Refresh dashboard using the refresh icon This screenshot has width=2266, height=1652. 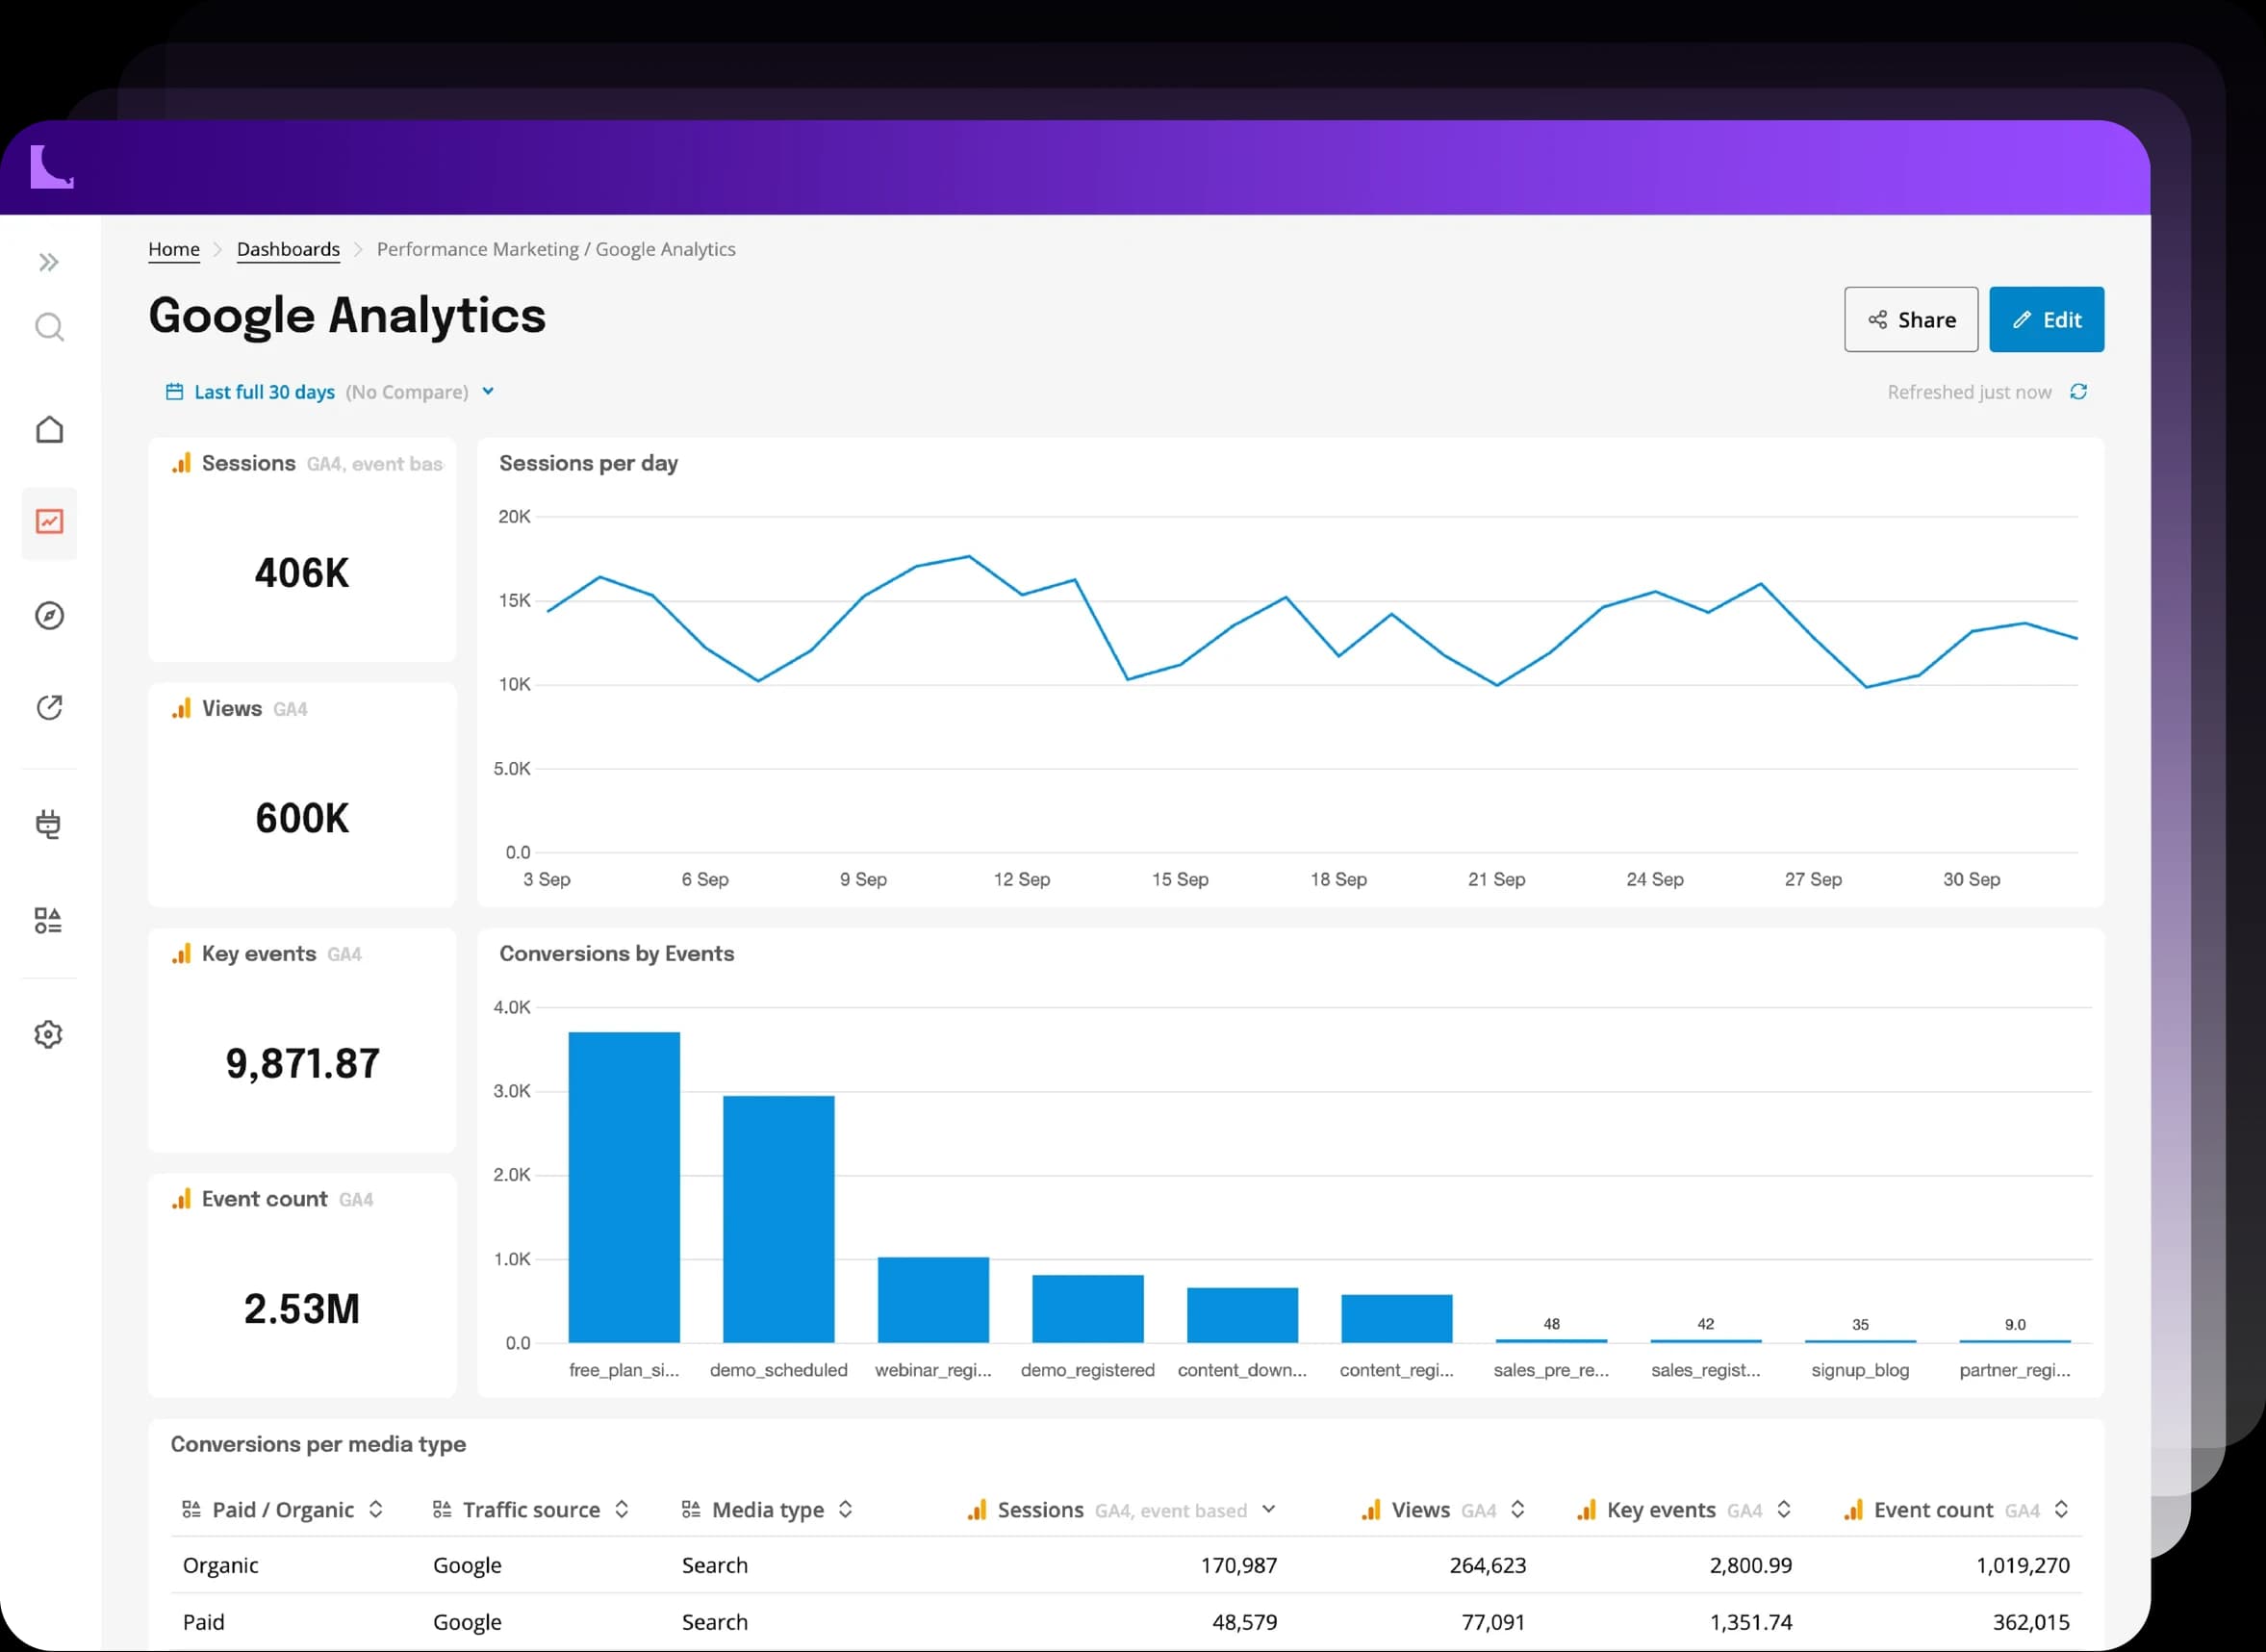2079,392
